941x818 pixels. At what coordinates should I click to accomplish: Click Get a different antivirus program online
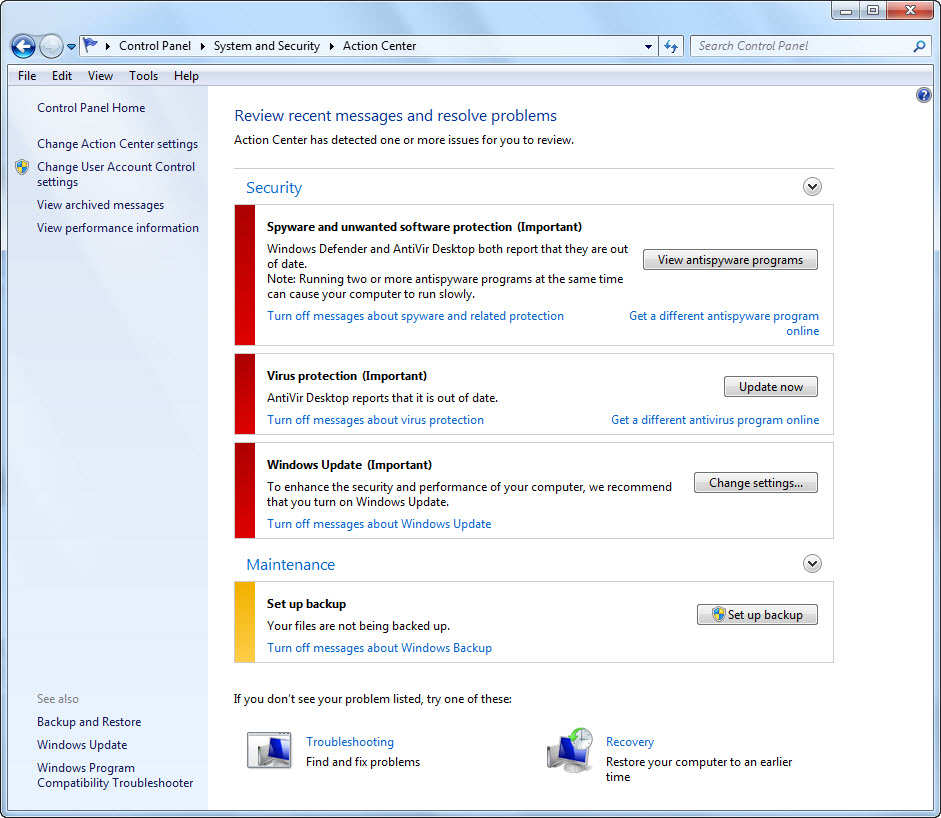[x=715, y=420]
